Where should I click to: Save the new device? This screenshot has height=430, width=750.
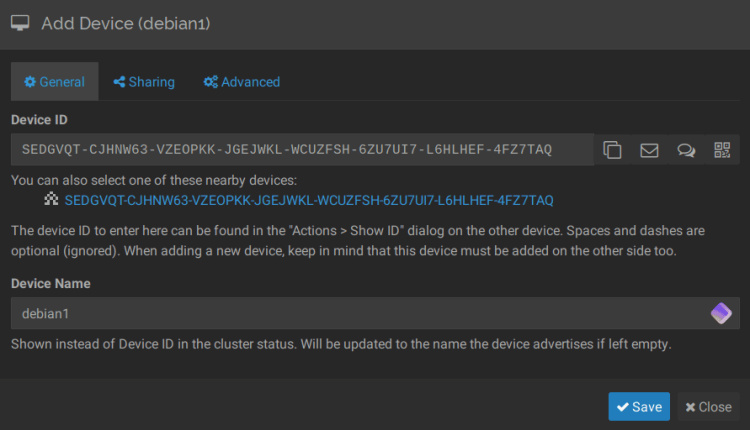pyautogui.click(x=639, y=407)
